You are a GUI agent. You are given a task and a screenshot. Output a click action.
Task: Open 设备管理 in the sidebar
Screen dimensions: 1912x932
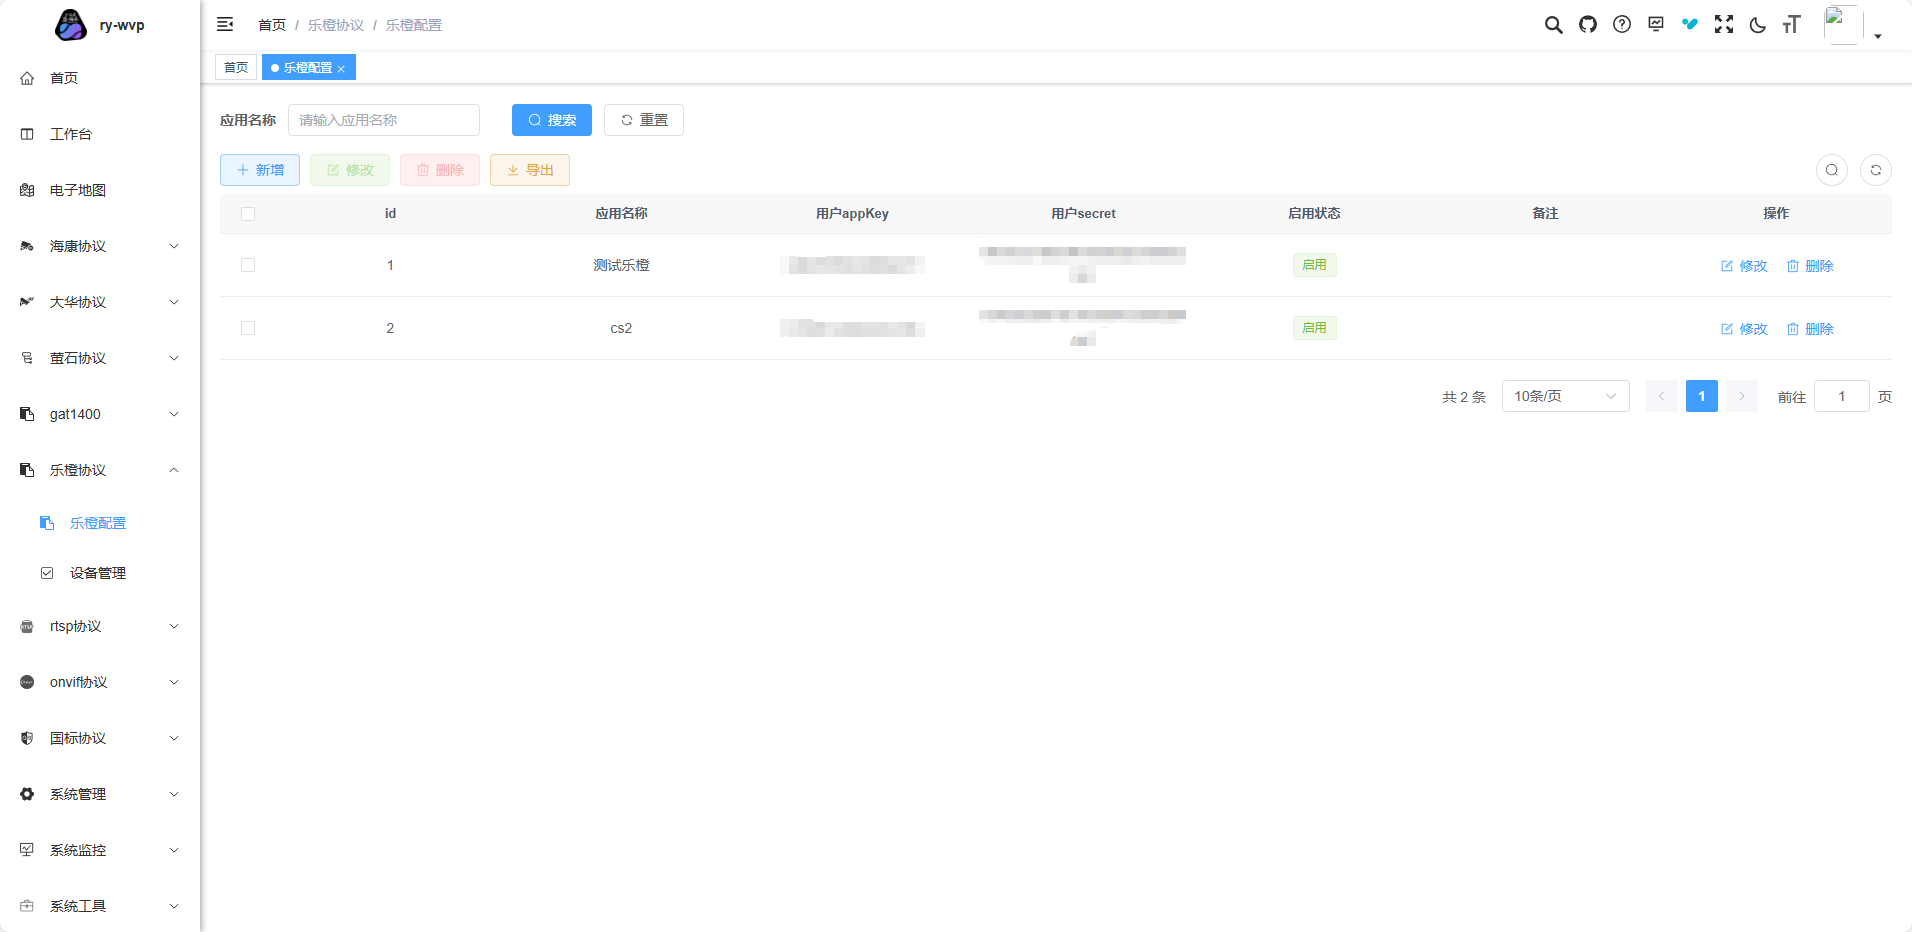(x=98, y=573)
